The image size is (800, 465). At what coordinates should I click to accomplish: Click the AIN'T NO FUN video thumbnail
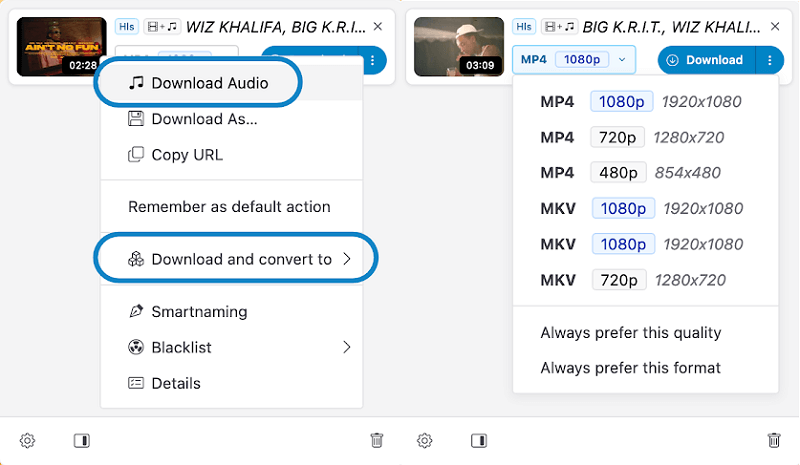click(x=62, y=46)
